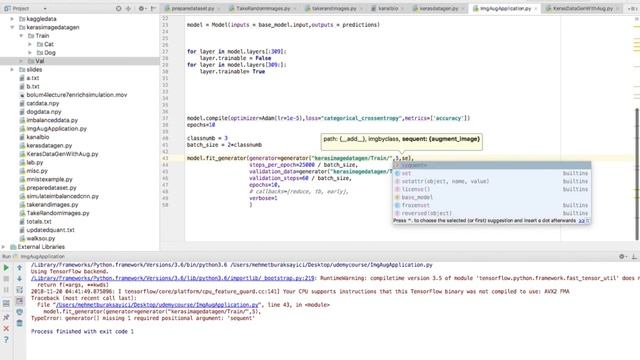Expand External Libraries node
Screen dimensions: 640x360
(x=3, y=247)
